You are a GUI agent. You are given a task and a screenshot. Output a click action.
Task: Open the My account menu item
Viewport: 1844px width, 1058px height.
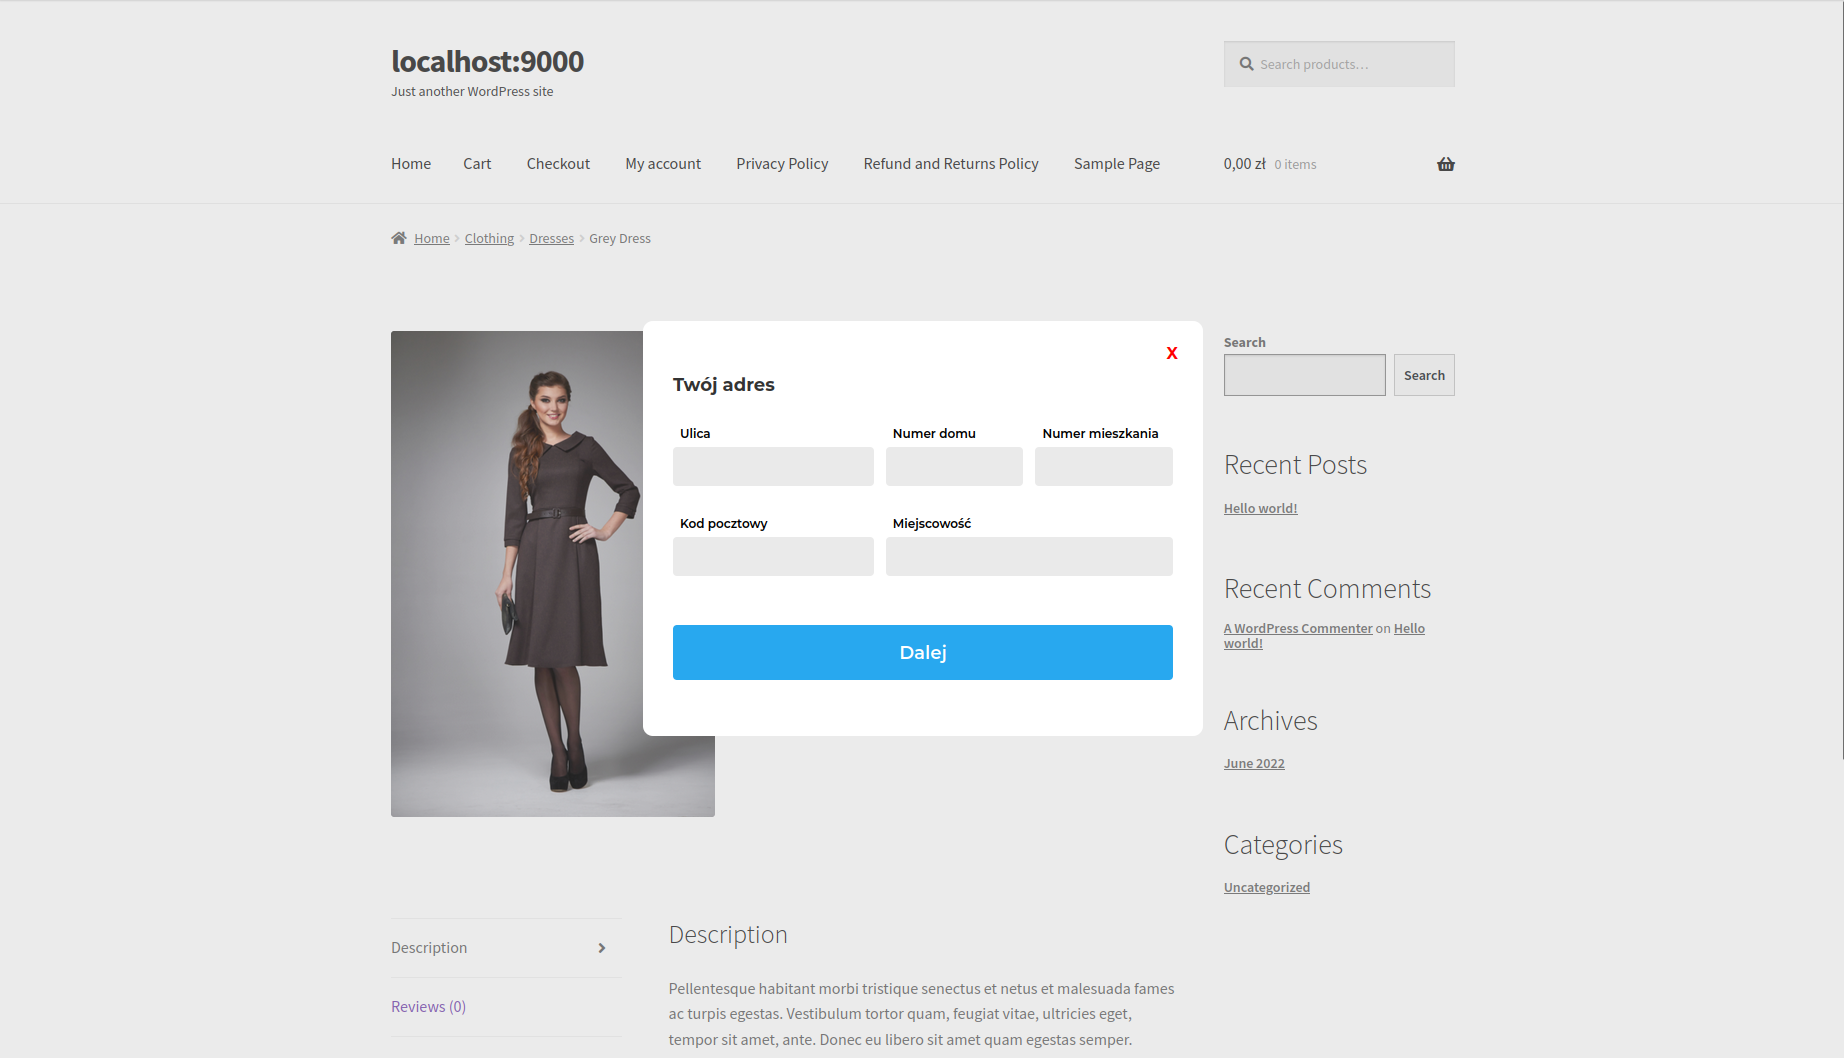[x=663, y=164]
